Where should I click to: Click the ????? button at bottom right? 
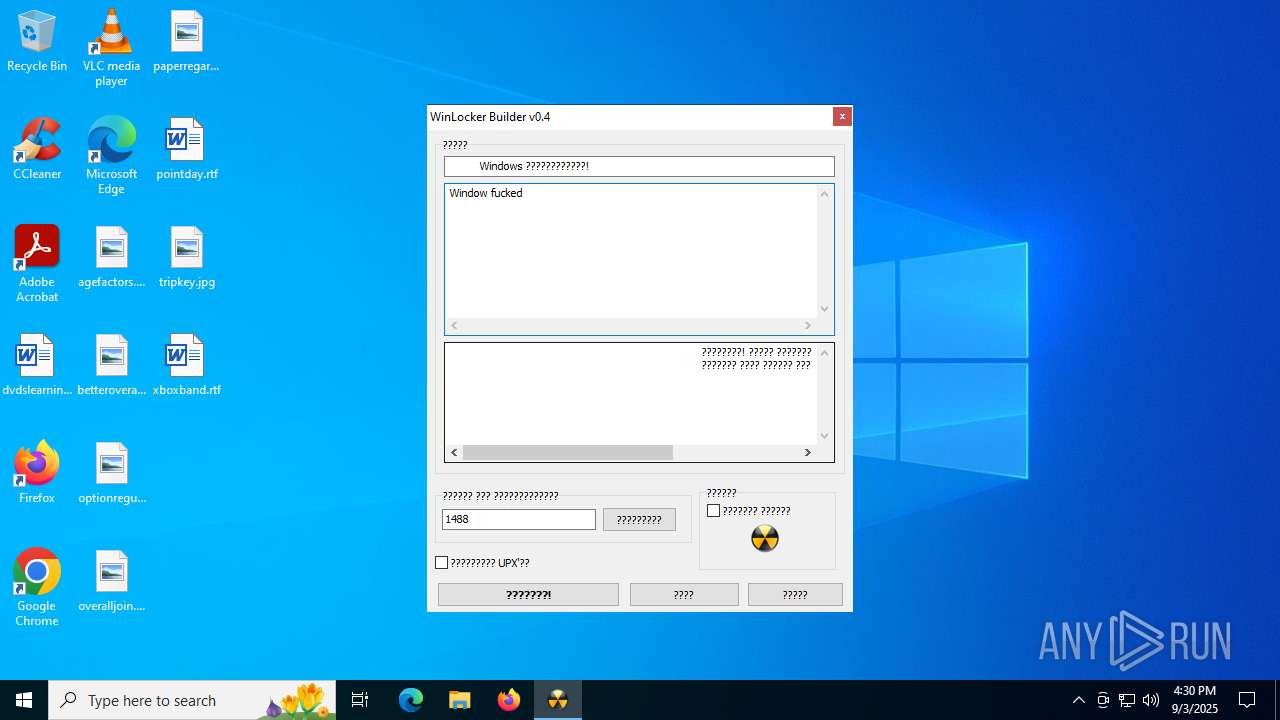click(795, 595)
